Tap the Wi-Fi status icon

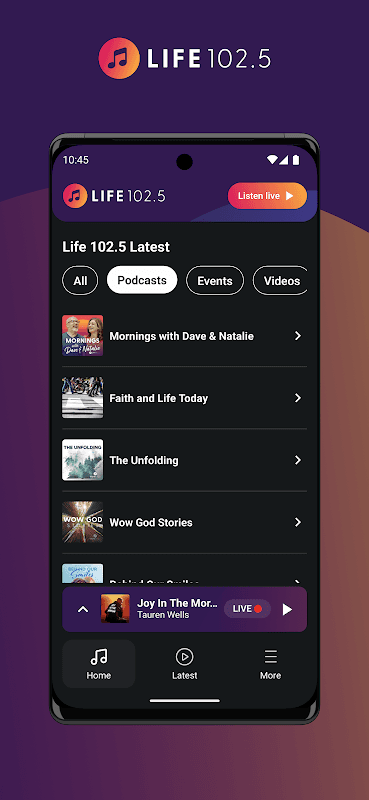point(272,160)
